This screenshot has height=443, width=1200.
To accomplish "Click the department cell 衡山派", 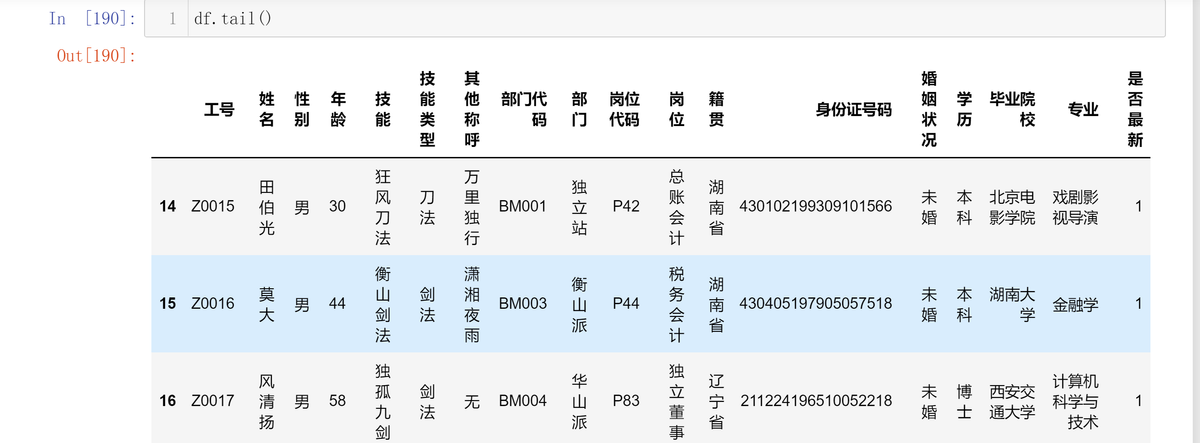I will click(579, 303).
